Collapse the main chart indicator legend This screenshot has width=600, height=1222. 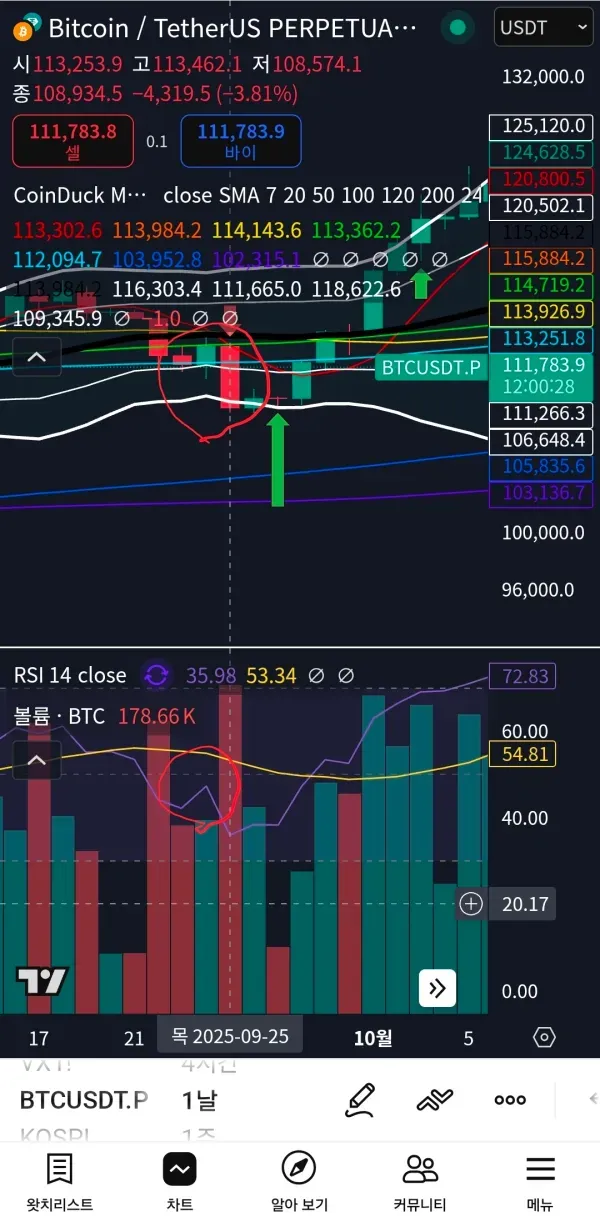36,356
